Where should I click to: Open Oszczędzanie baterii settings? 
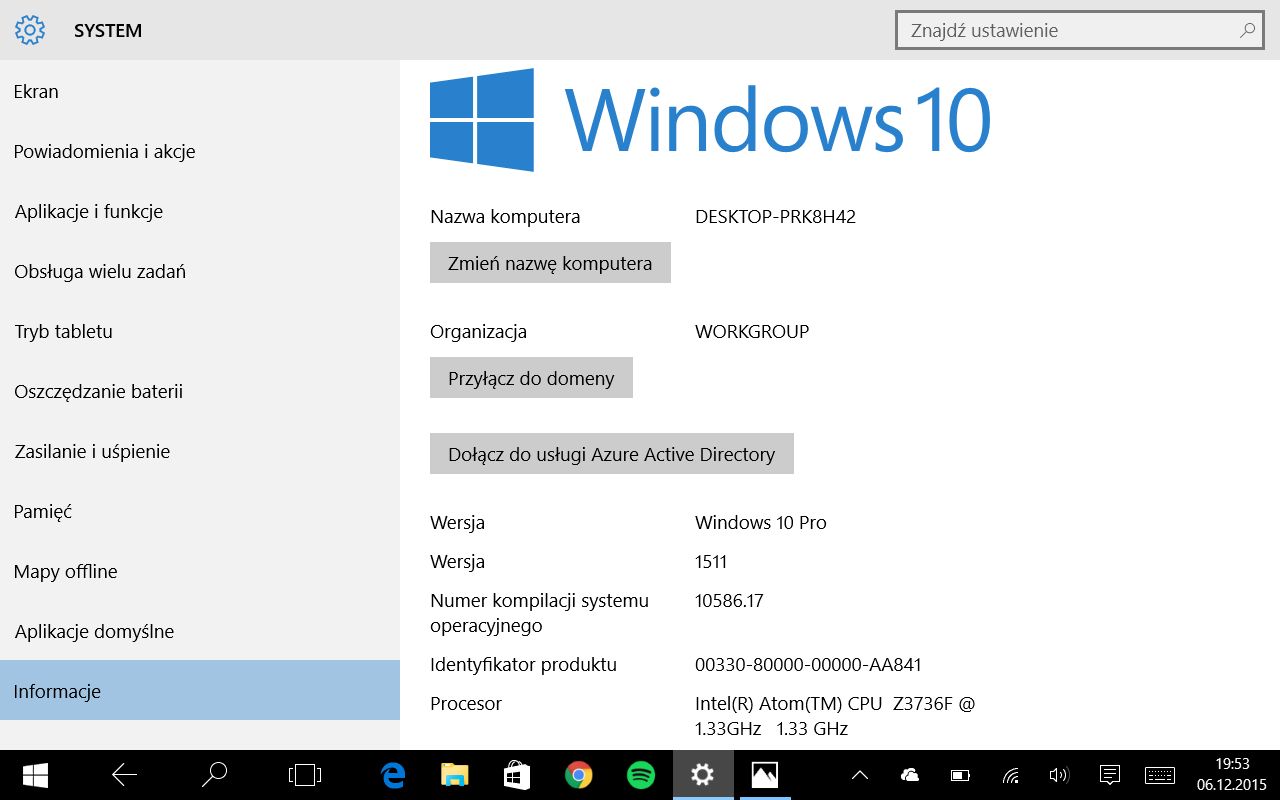(200, 391)
